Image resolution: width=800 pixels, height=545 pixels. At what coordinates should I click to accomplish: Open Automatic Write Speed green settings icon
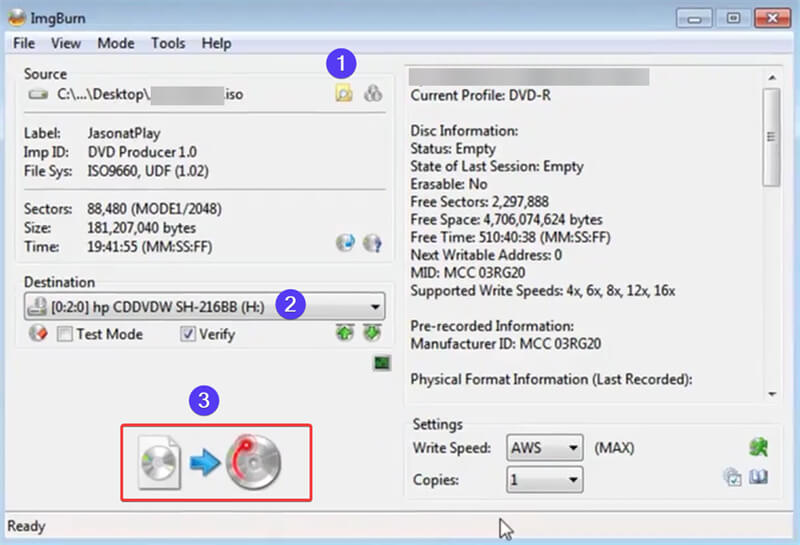[759, 447]
